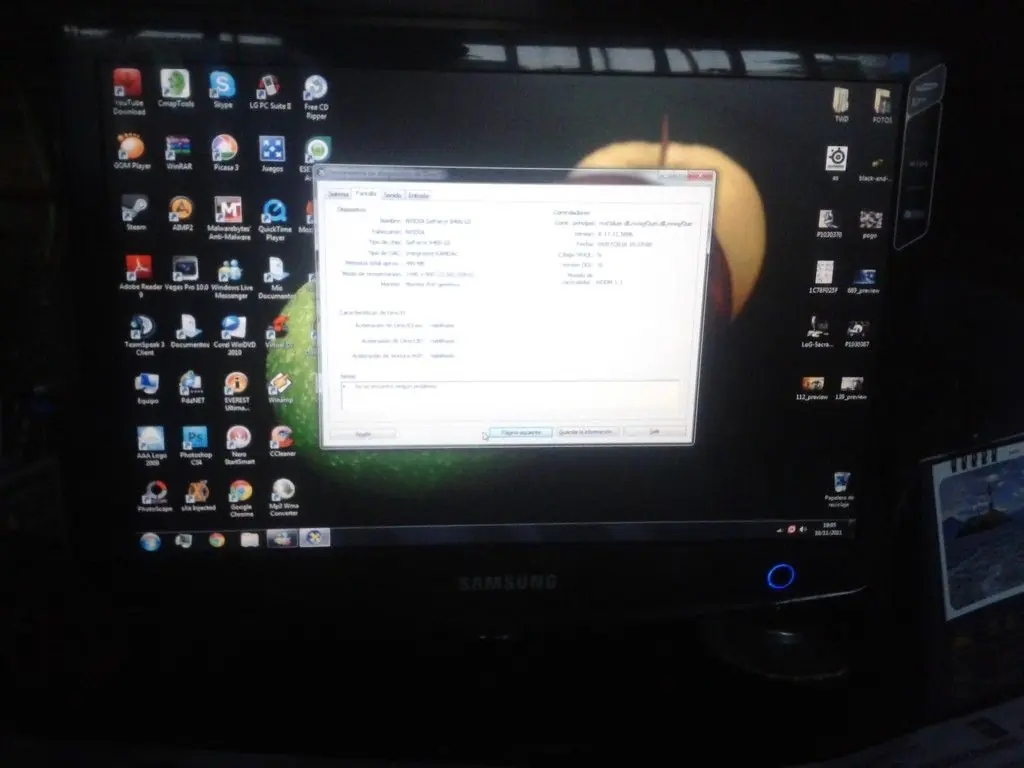
Task: Select the DirectX diagnostic taskbar button
Action: tap(315, 537)
